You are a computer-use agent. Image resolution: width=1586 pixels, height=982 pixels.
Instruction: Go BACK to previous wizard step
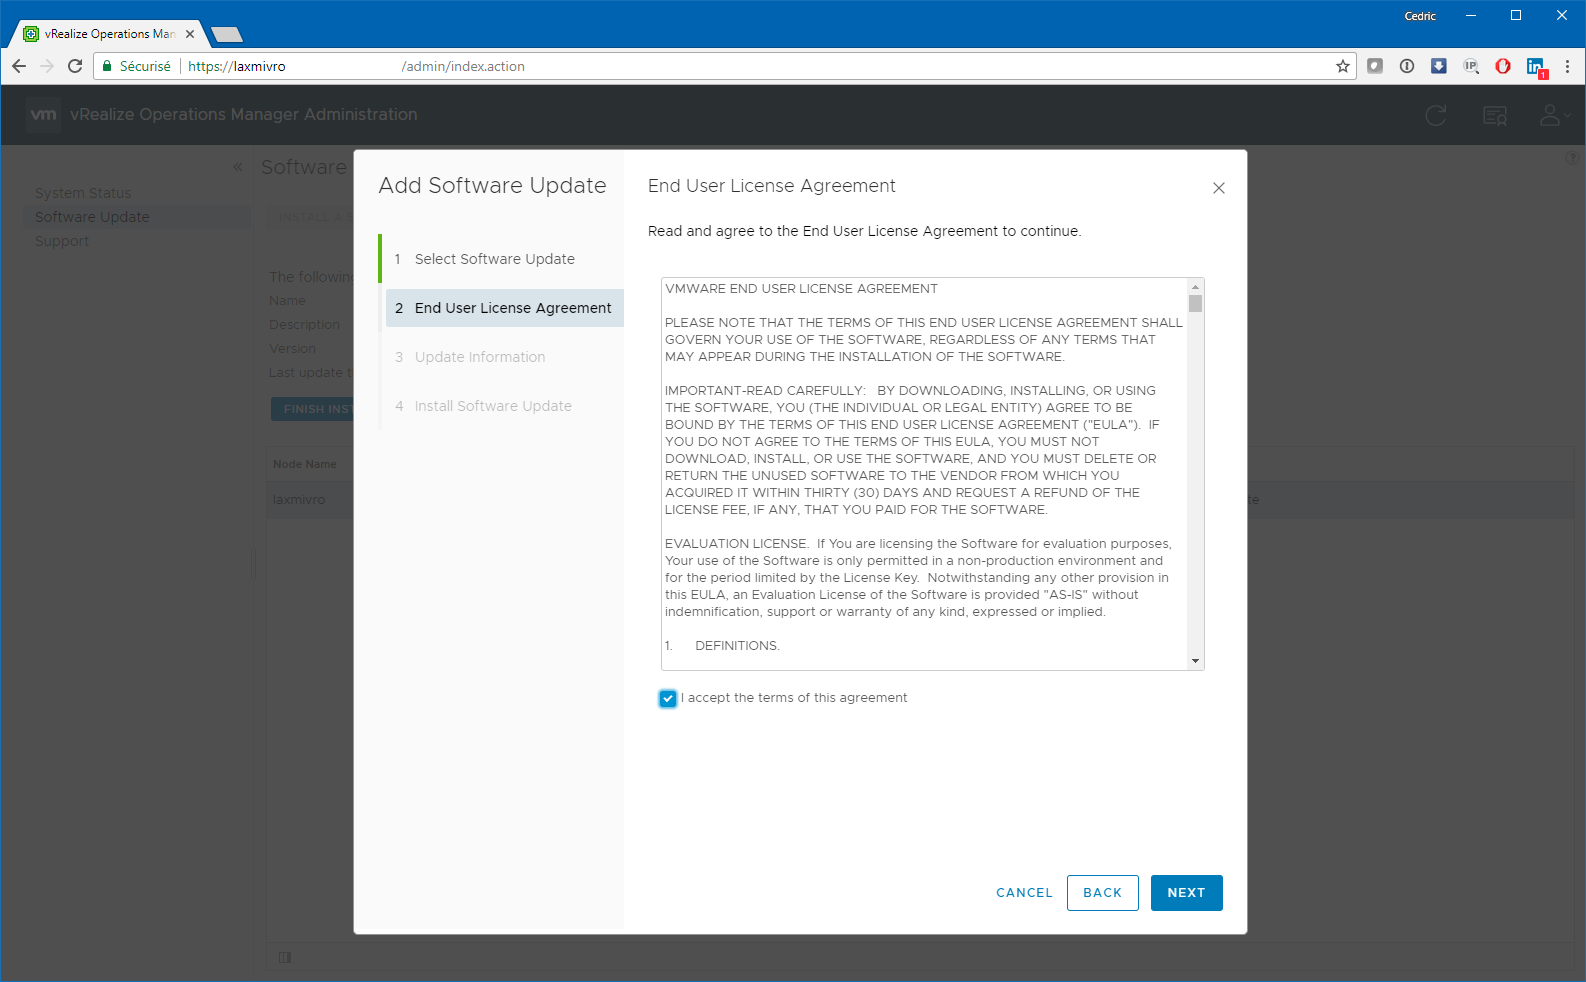point(1102,893)
